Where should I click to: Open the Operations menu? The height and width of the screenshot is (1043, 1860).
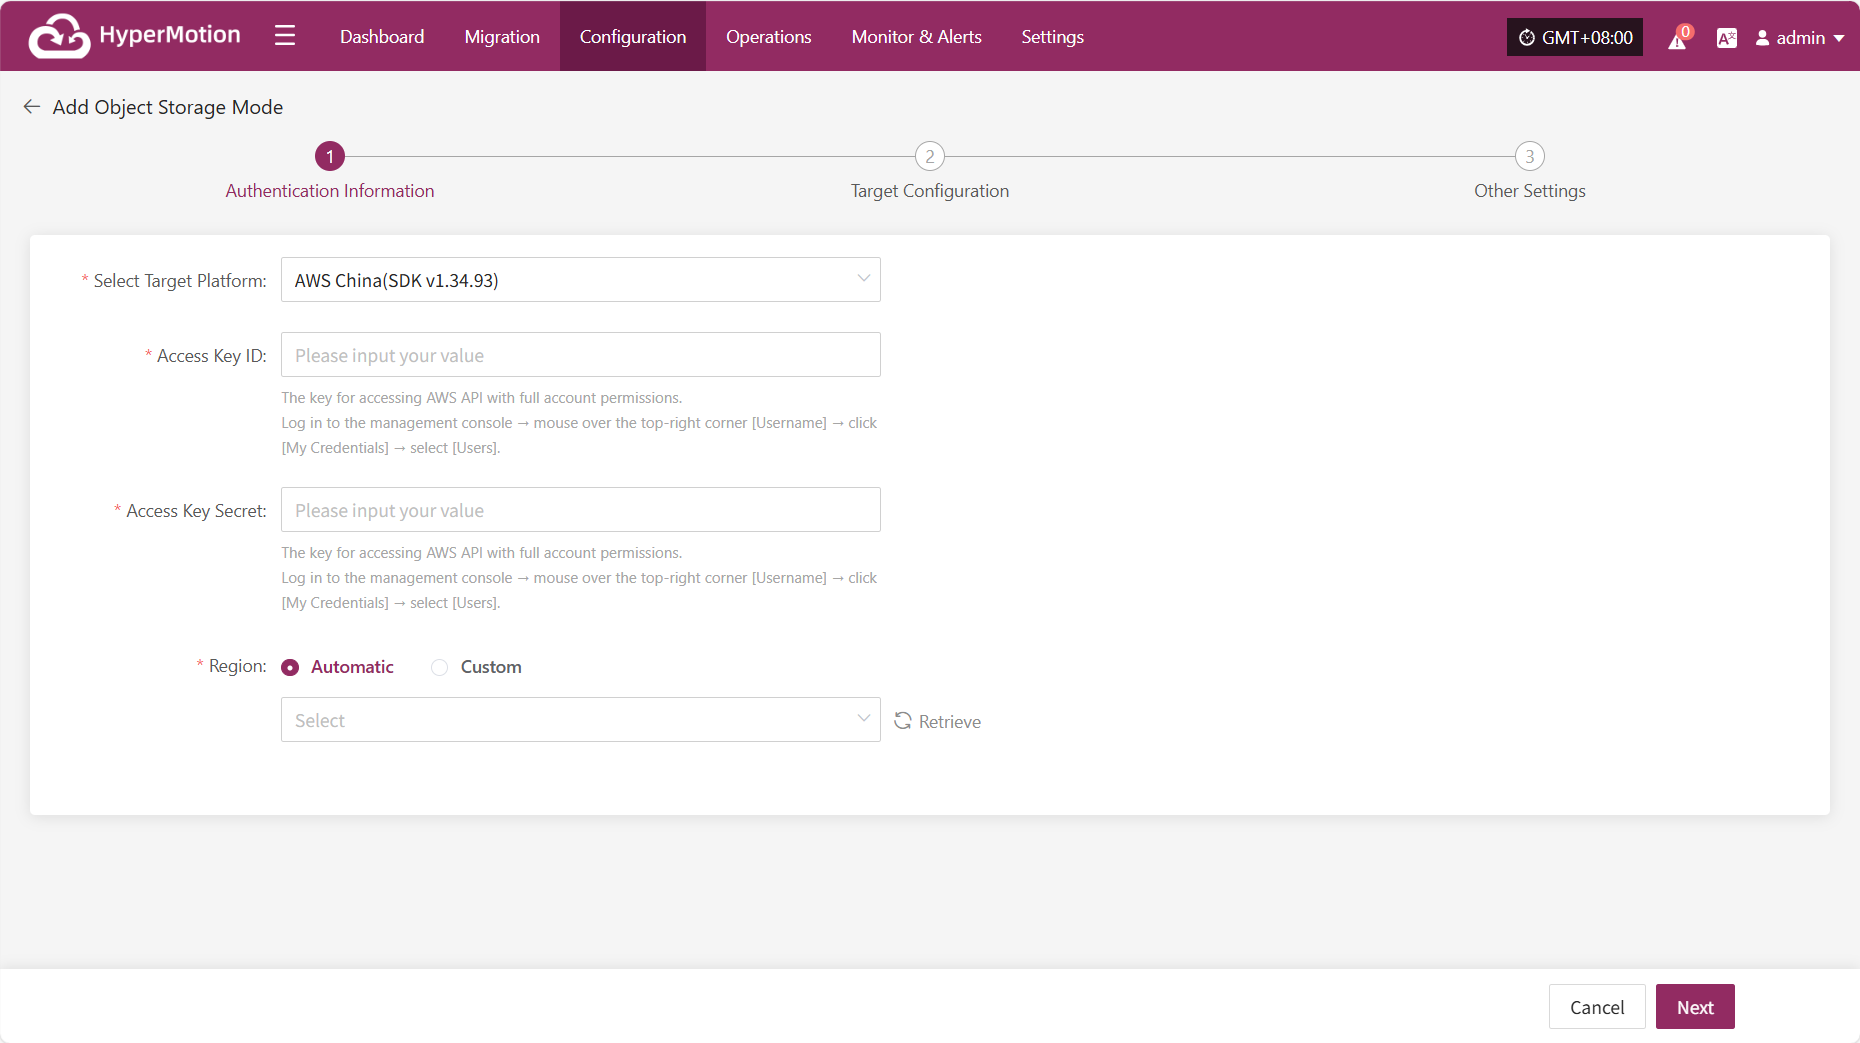tap(769, 36)
